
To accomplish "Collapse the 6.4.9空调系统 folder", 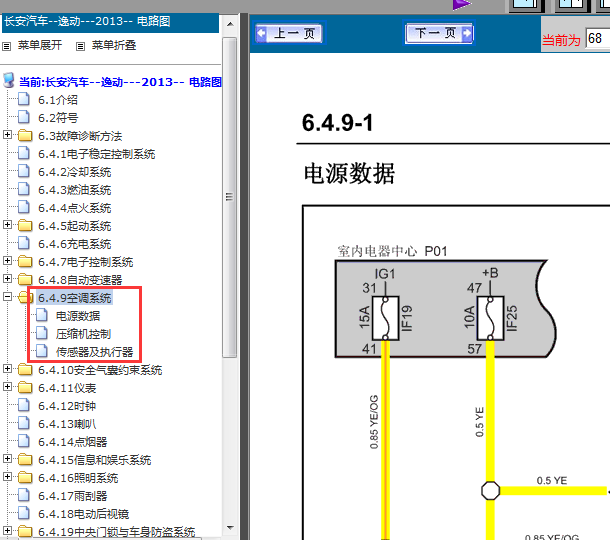I will [7, 296].
